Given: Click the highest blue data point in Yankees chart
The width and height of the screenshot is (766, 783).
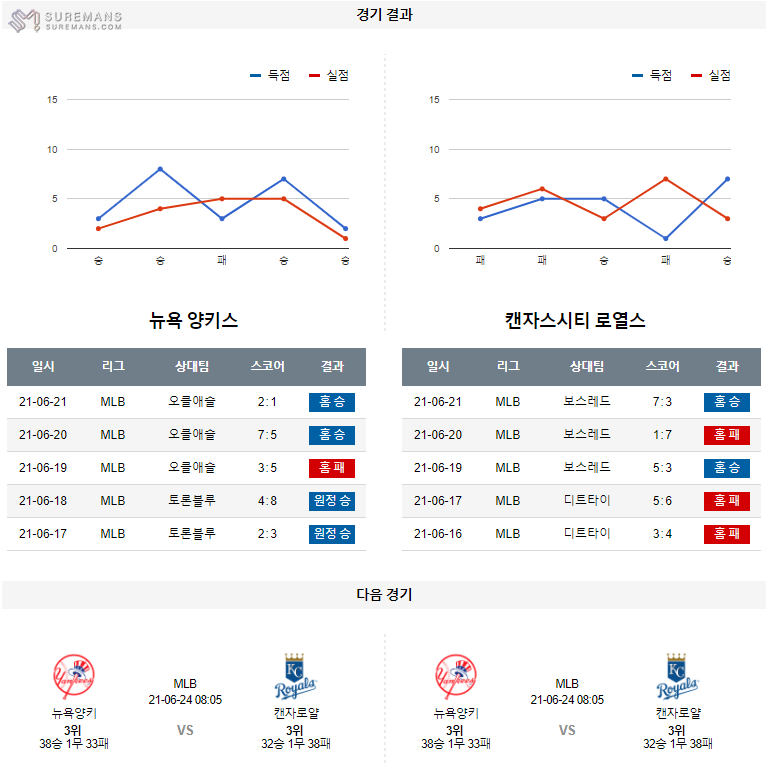Looking at the screenshot, I should coord(160,169).
